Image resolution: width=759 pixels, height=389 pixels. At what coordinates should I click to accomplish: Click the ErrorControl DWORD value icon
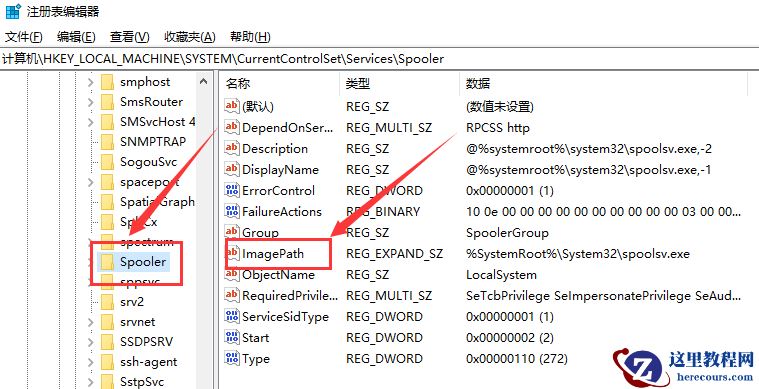point(232,190)
